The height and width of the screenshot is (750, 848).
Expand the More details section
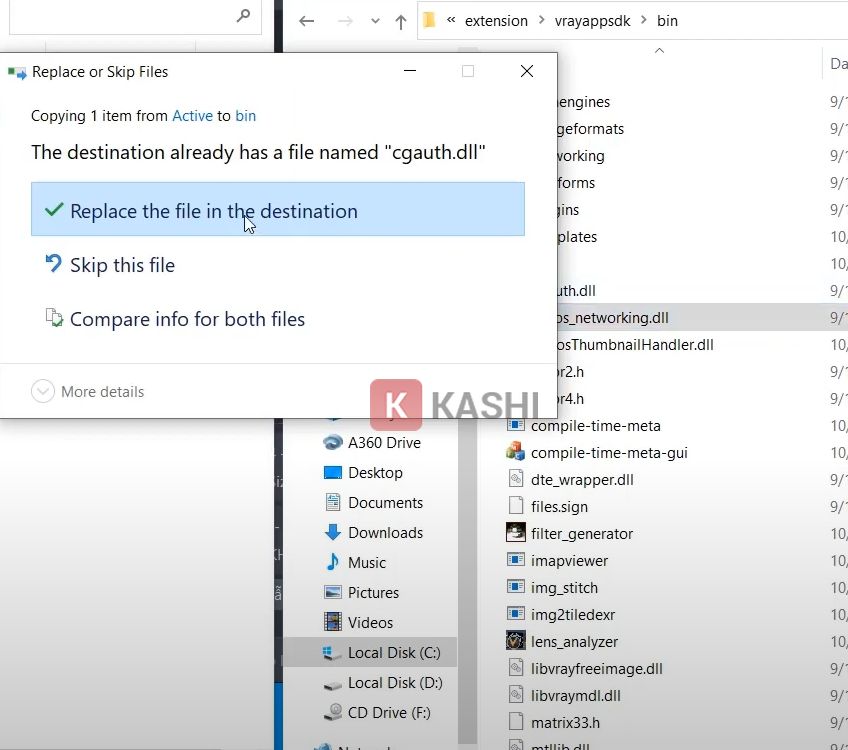click(x=43, y=392)
